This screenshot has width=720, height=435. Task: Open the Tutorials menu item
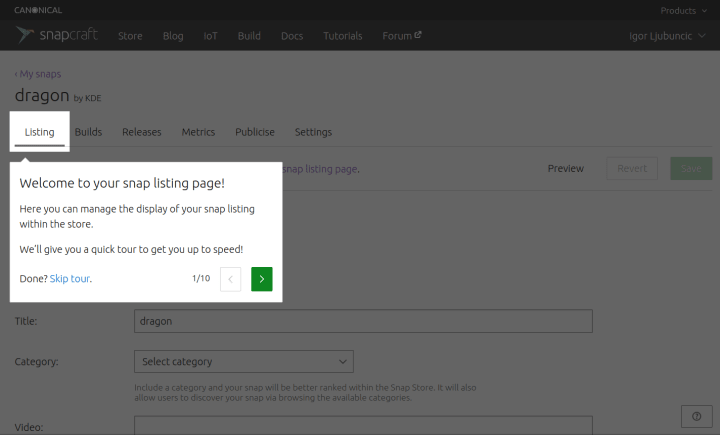tap(343, 36)
